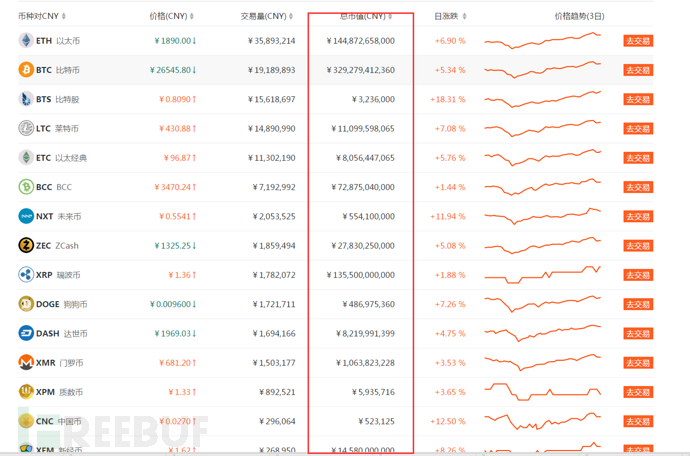Viewport: 690px width, 456px height.
Task: Open trading via 去交易 in XPM row
Action: pos(638,392)
